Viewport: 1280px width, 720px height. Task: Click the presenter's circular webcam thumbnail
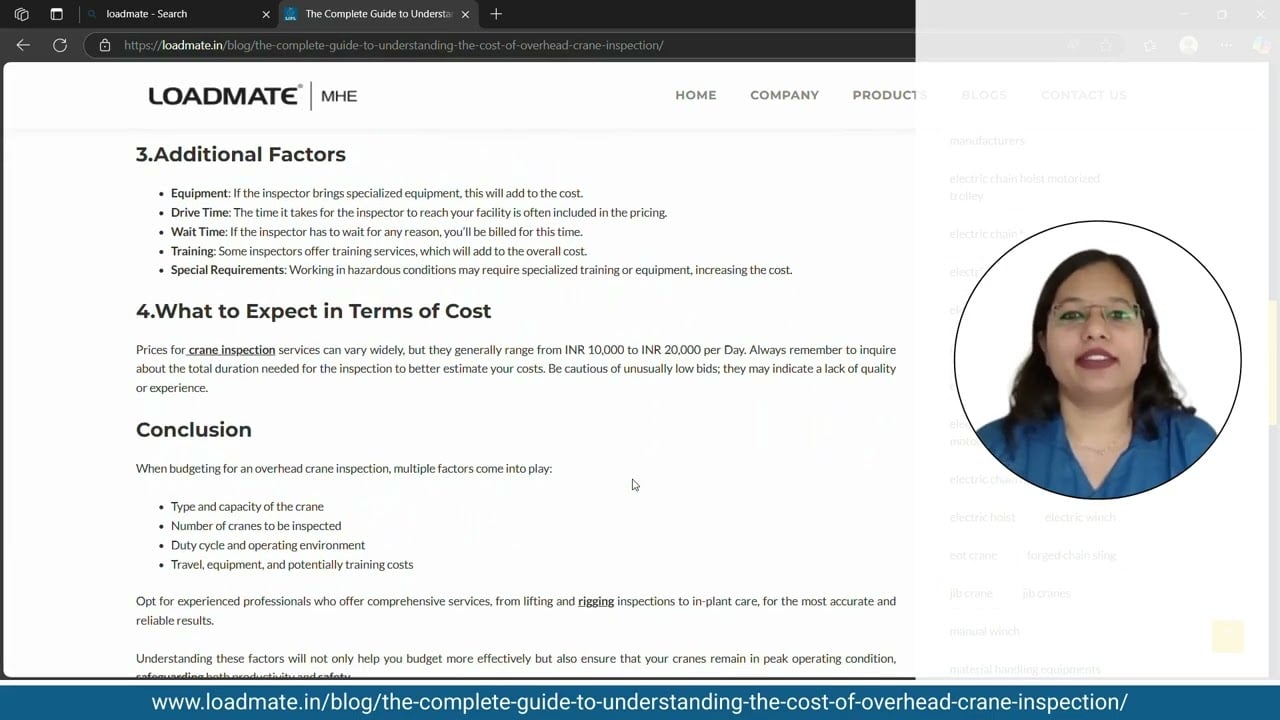[1097, 360]
